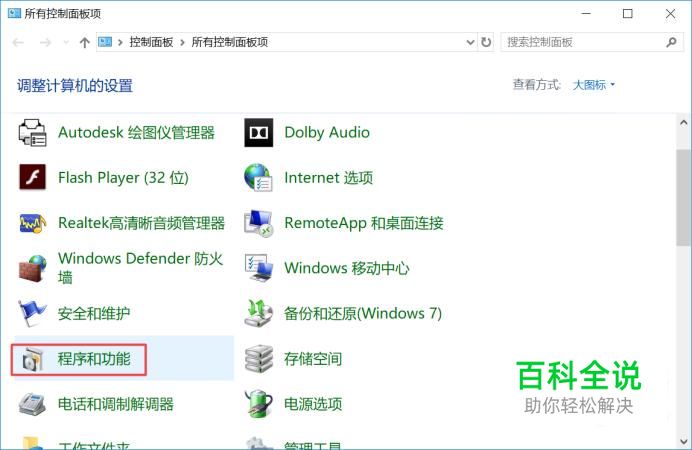Open the Flash Player (32 位) icon
Viewport: 692px width, 450px height.
32,177
